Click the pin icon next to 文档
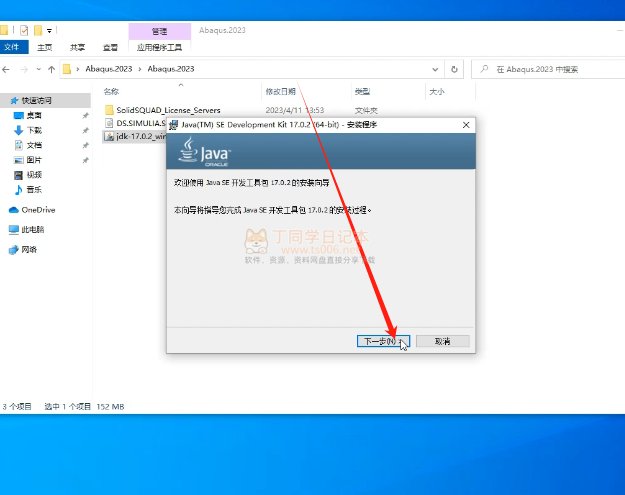The width and height of the screenshot is (625, 495). coord(85,145)
